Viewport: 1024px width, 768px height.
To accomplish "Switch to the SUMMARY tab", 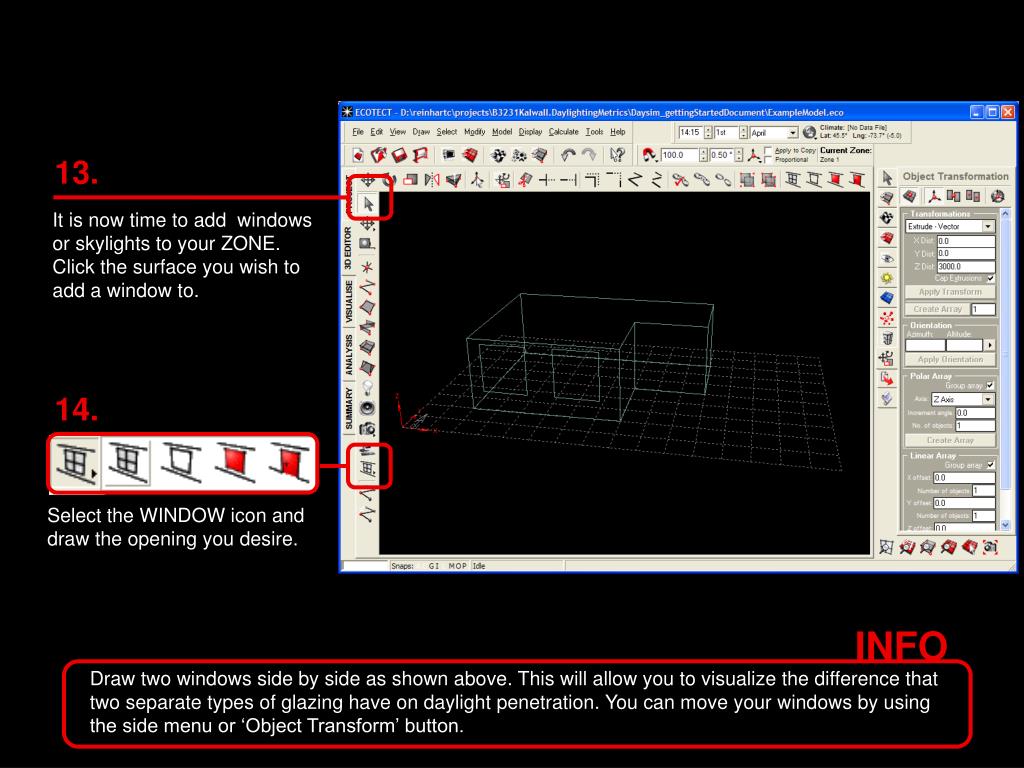I will 349,409.
